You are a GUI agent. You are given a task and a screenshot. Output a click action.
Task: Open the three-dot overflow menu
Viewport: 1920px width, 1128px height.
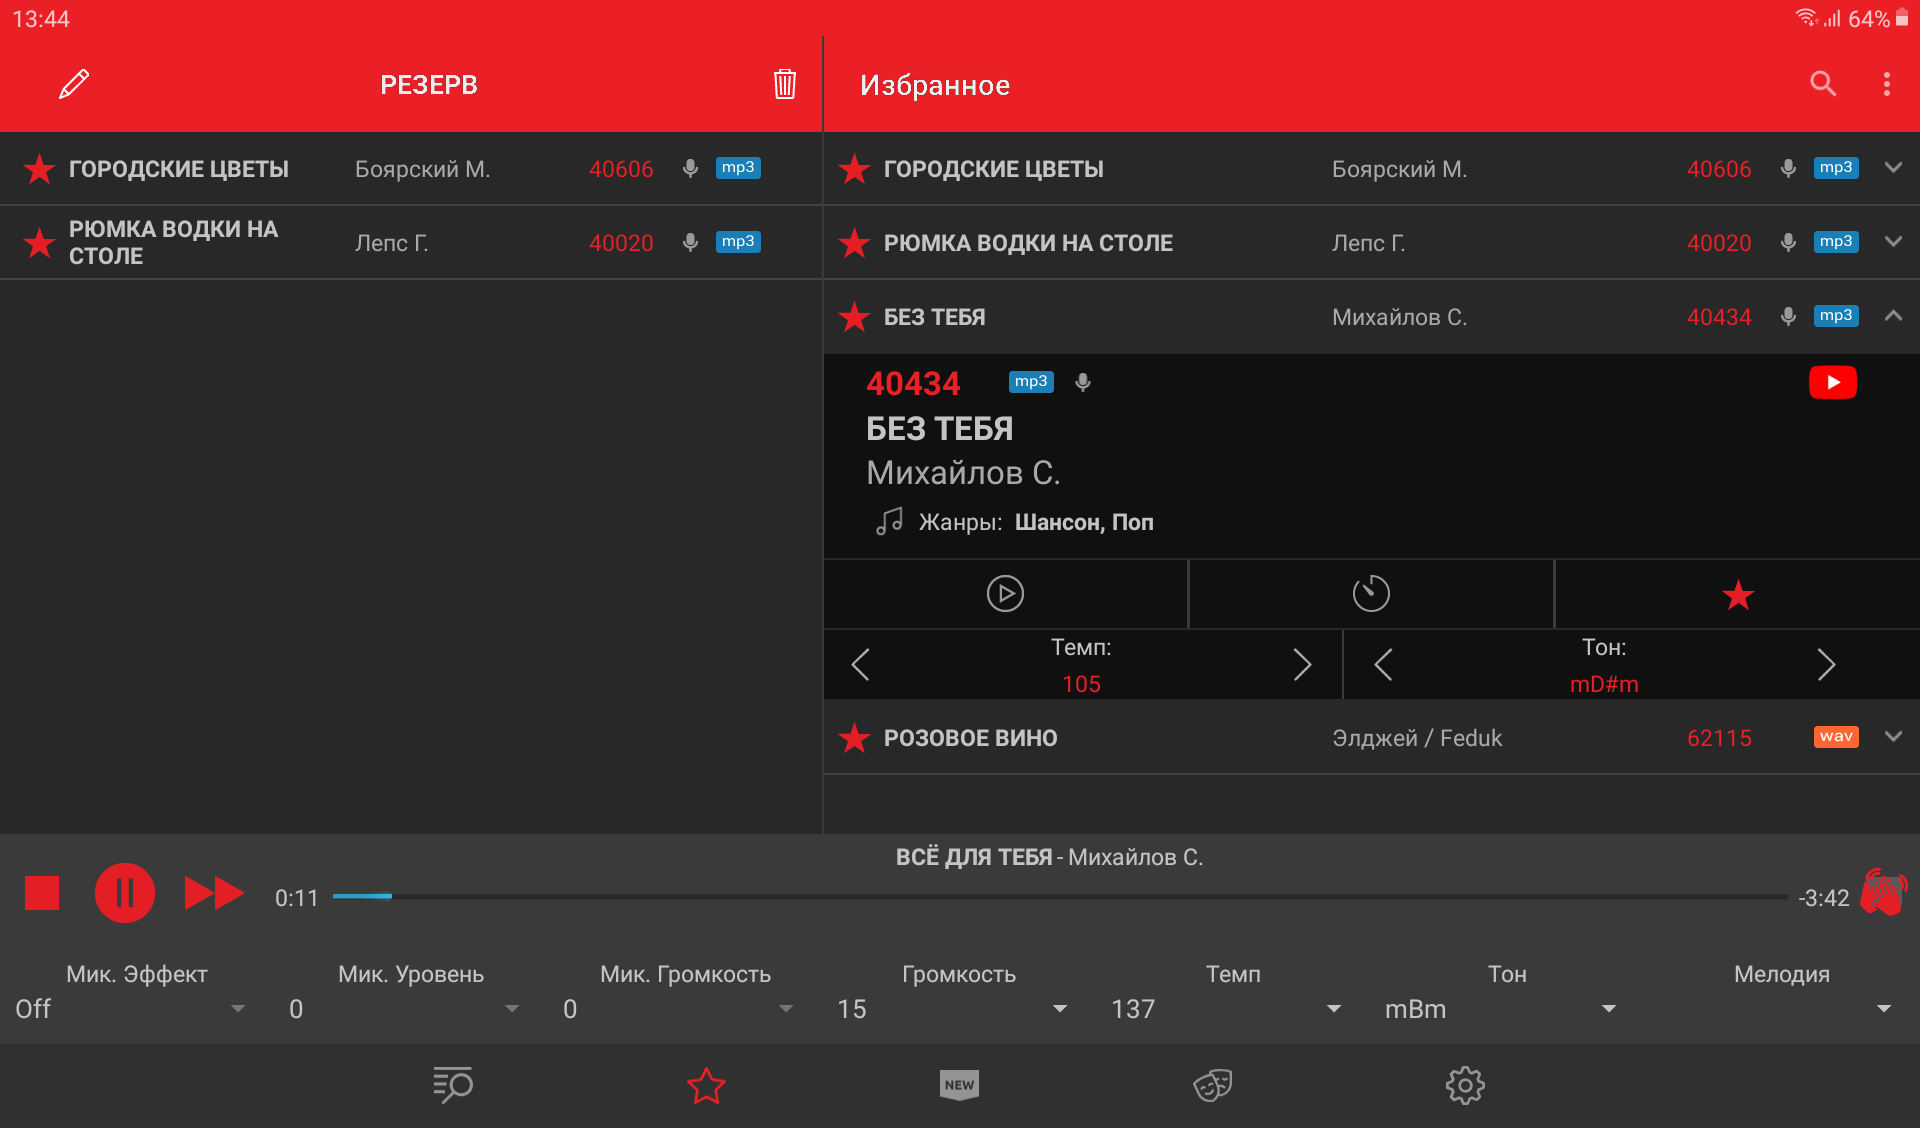pos(1887,84)
